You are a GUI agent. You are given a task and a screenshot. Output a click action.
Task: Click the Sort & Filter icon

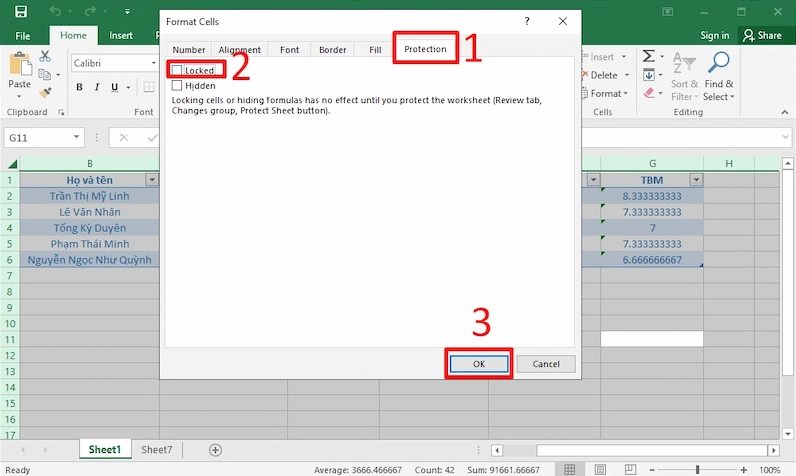pyautogui.click(x=684, y=62)
